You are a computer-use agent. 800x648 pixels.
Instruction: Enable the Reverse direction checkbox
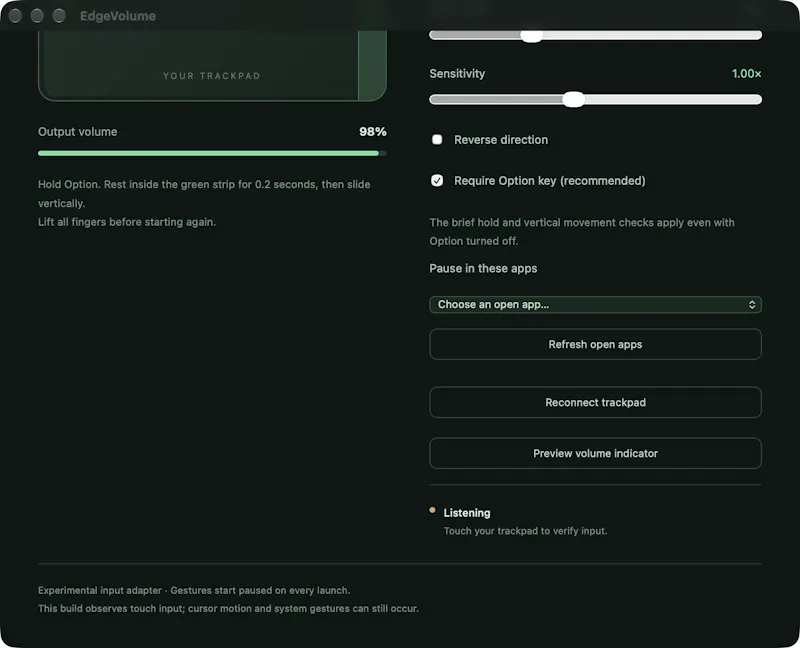pyautogui.click(x=437, y=140)
